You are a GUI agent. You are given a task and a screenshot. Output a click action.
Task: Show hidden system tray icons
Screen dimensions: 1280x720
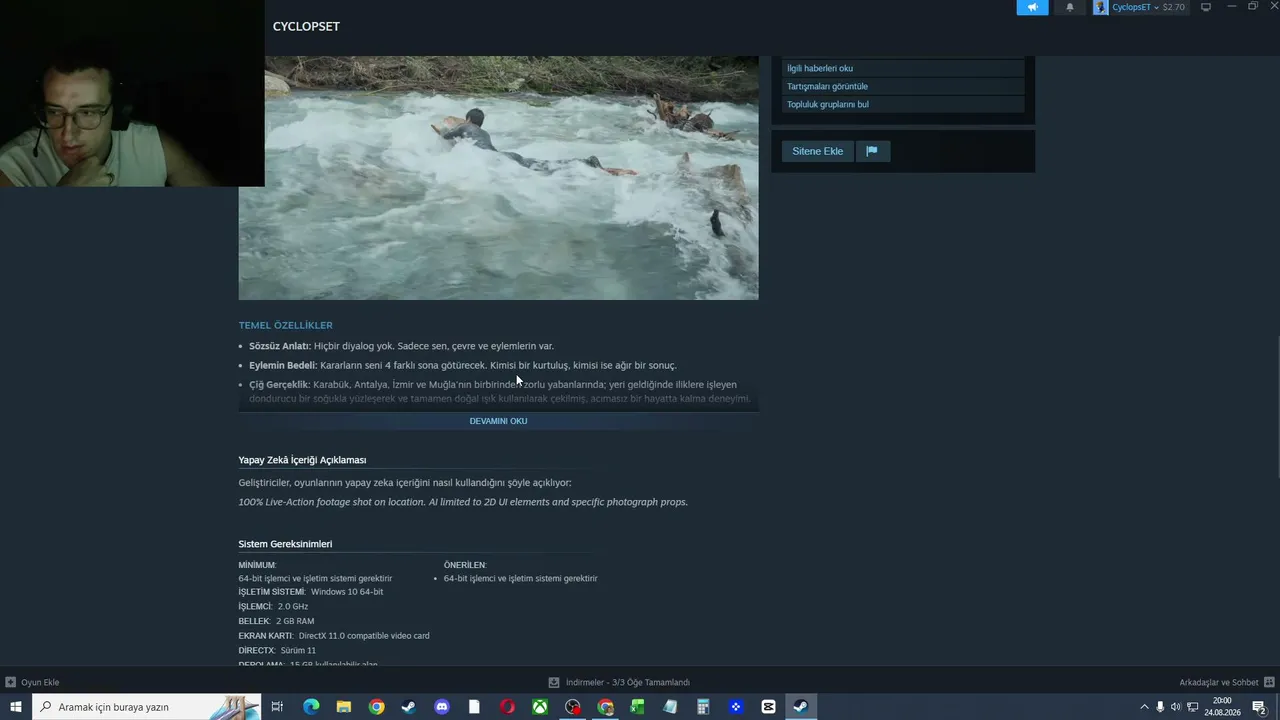point(1143,707)
